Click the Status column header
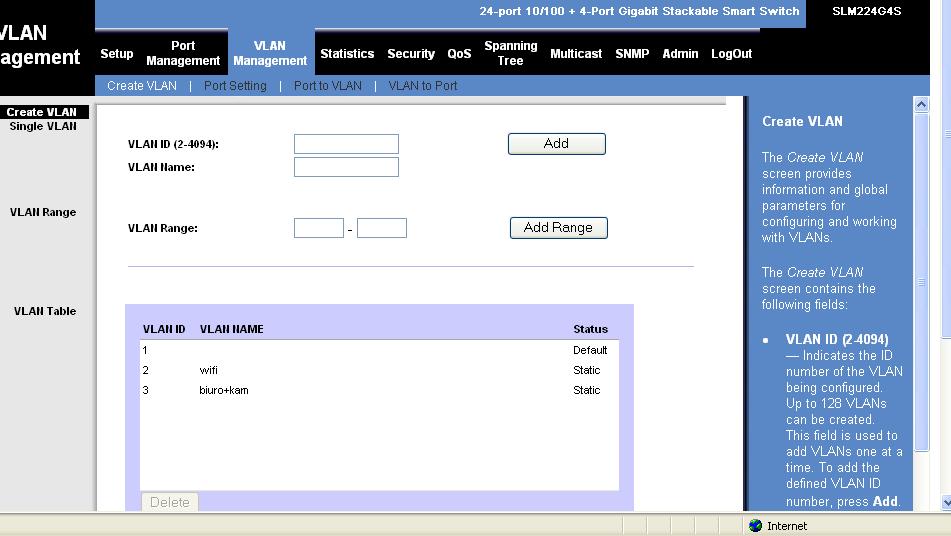Image resolution: width=951 pixels, height=536 pixels. pyautogui.click(x=590, y=329)
